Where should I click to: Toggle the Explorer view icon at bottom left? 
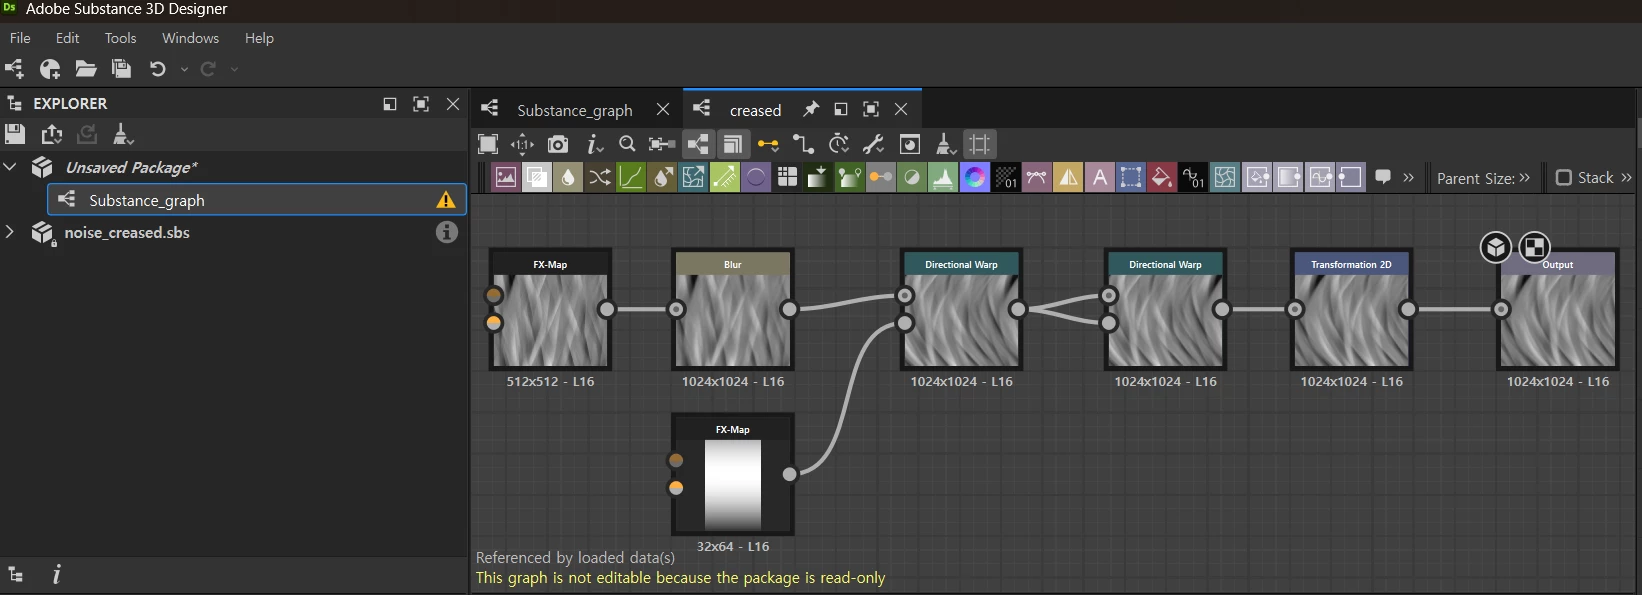(x=16, y=574)
